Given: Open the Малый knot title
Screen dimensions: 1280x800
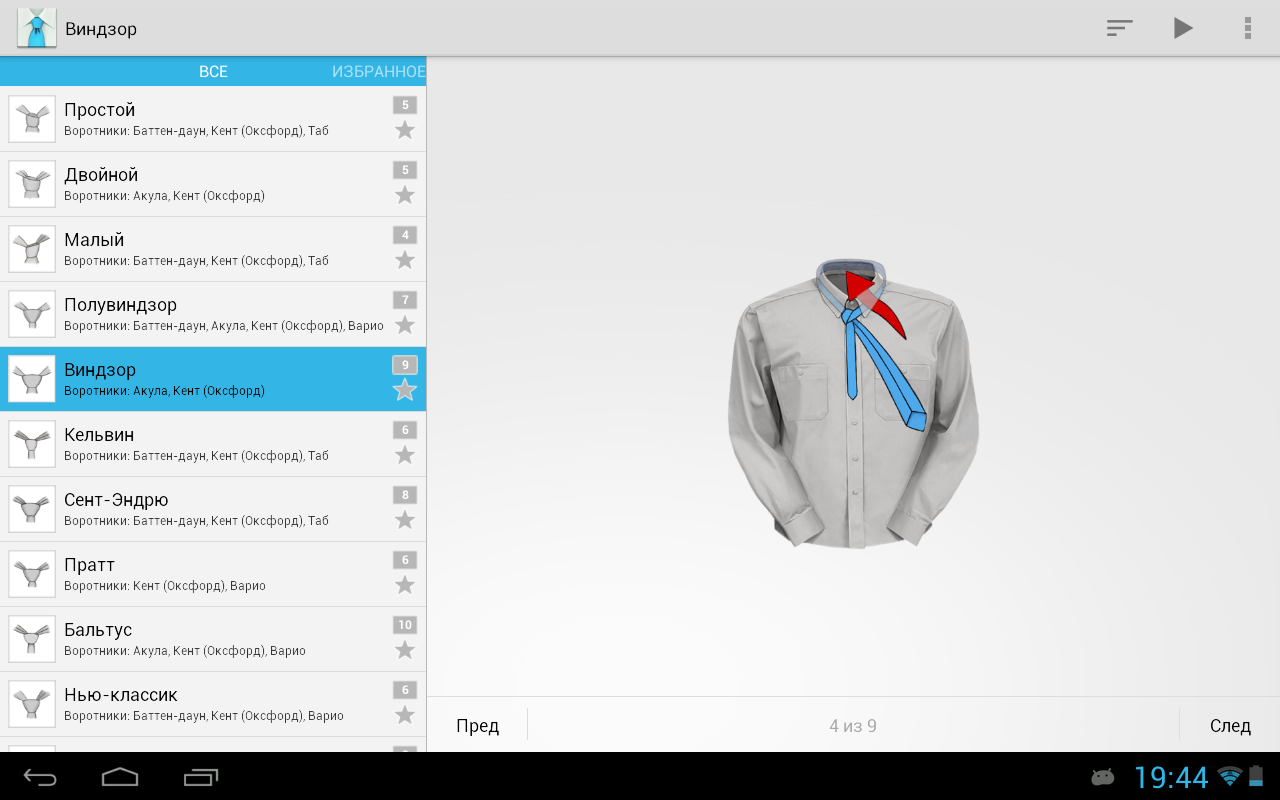Looking at the screenshot, I should click(94, 240).
